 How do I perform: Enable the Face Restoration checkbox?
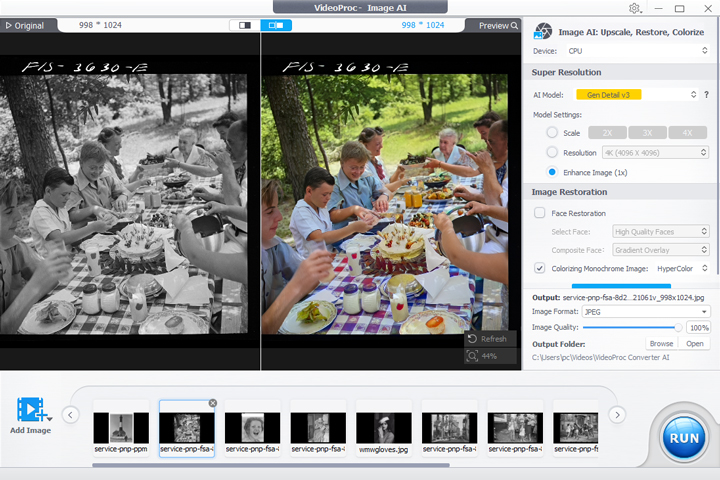pyautogui.click(x=541, y=213)
